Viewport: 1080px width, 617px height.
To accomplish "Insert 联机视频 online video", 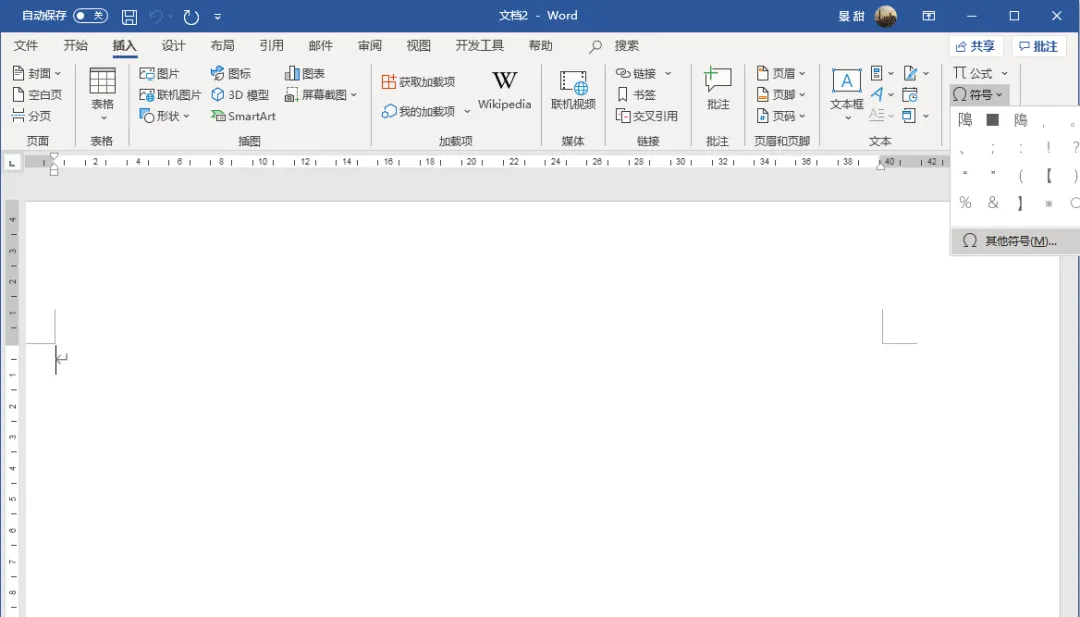I will click(573, 90).
